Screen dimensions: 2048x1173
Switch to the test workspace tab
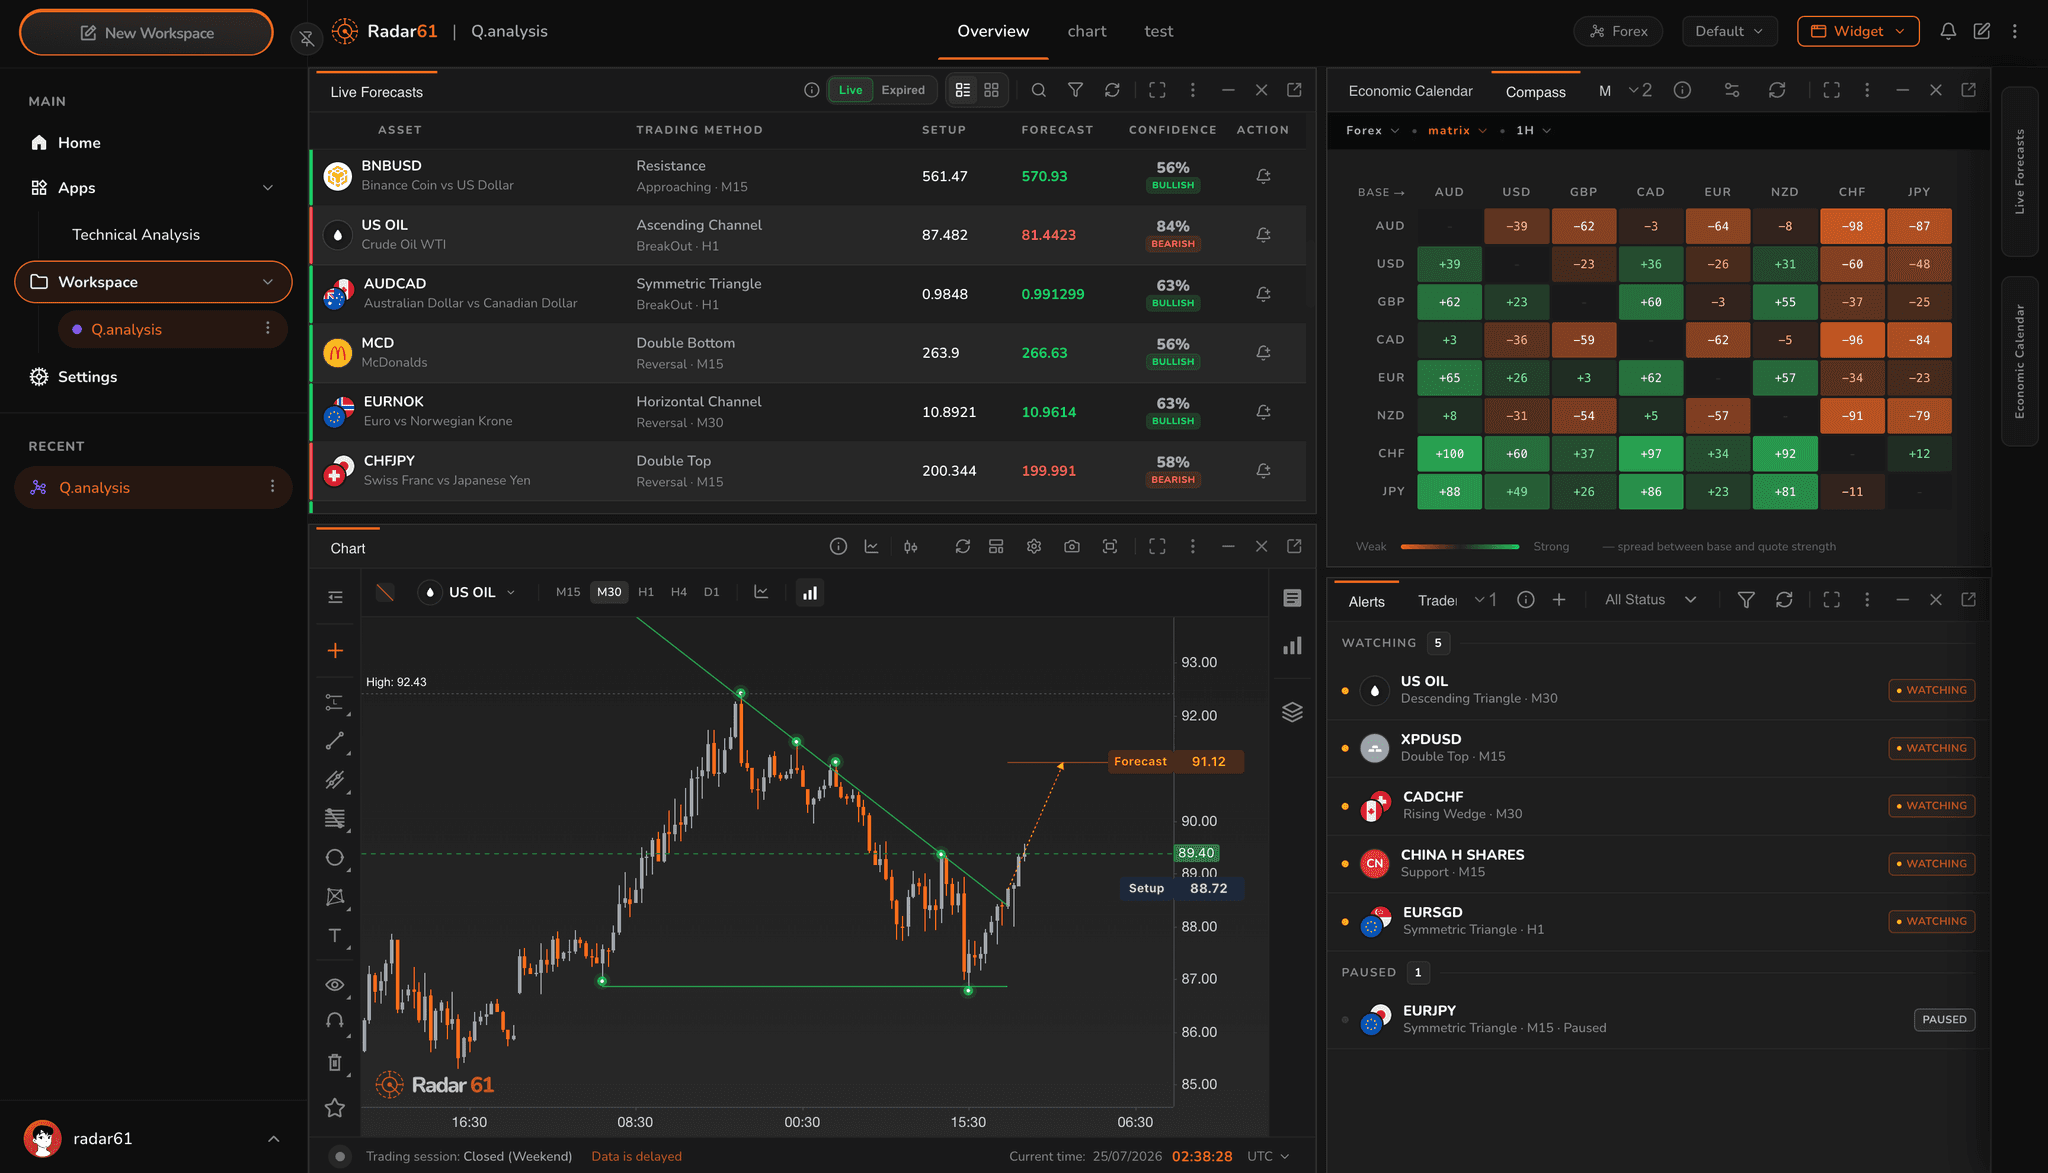[1158, 31]
